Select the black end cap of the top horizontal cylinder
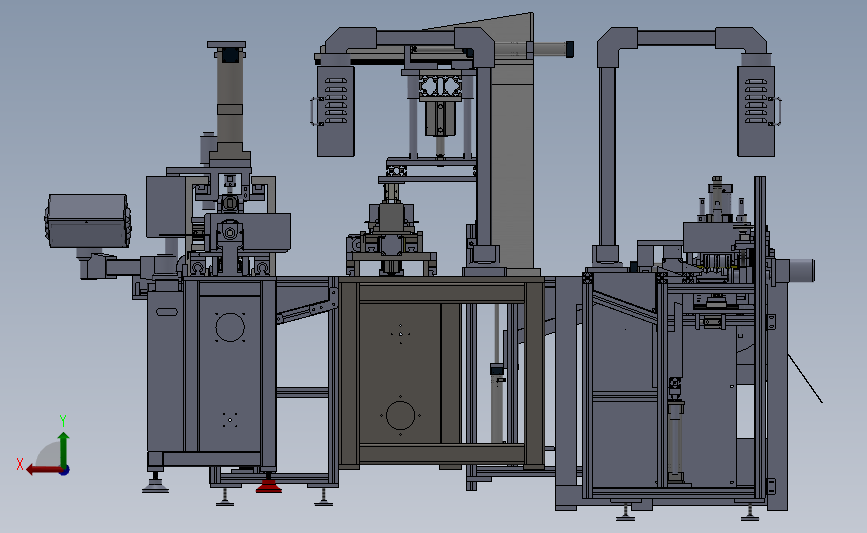The height and width of the screenshot is (533, 867). (570, 49)
